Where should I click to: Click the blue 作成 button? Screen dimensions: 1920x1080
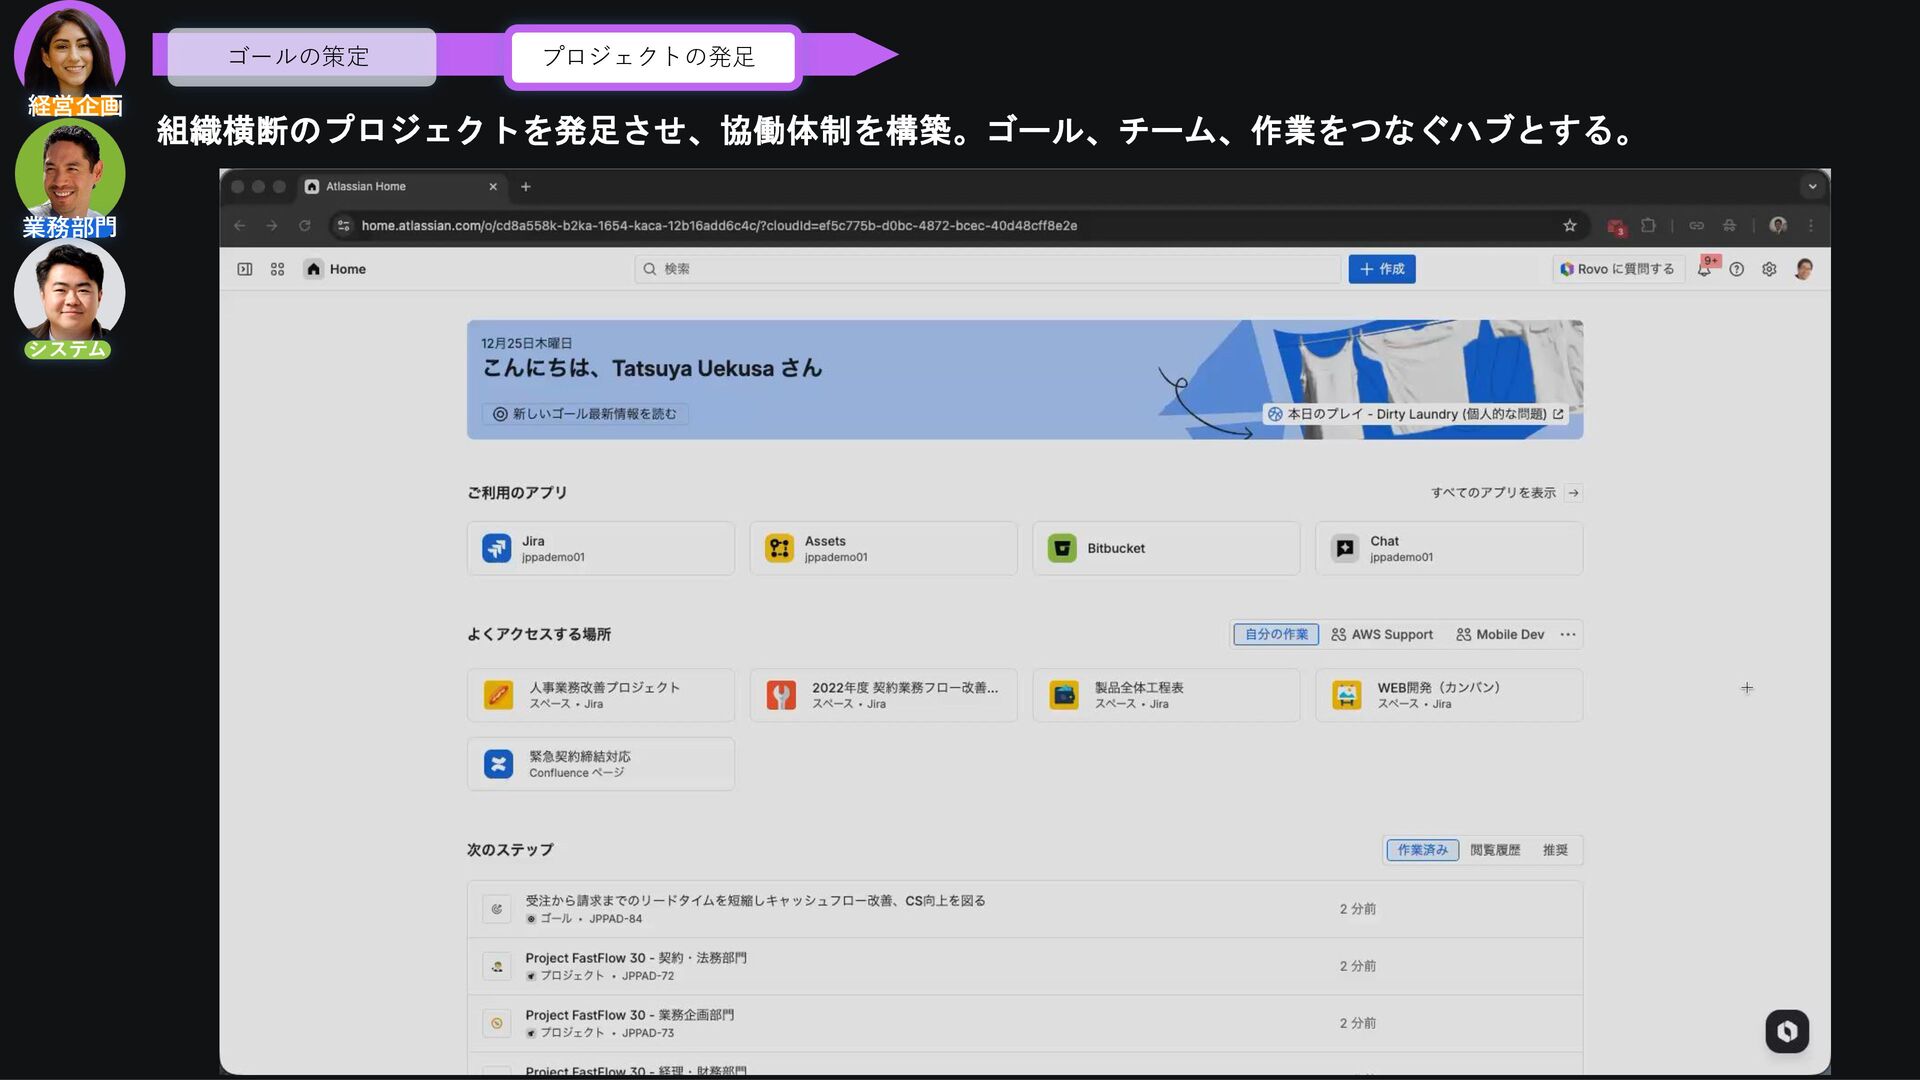point(1382,269)
